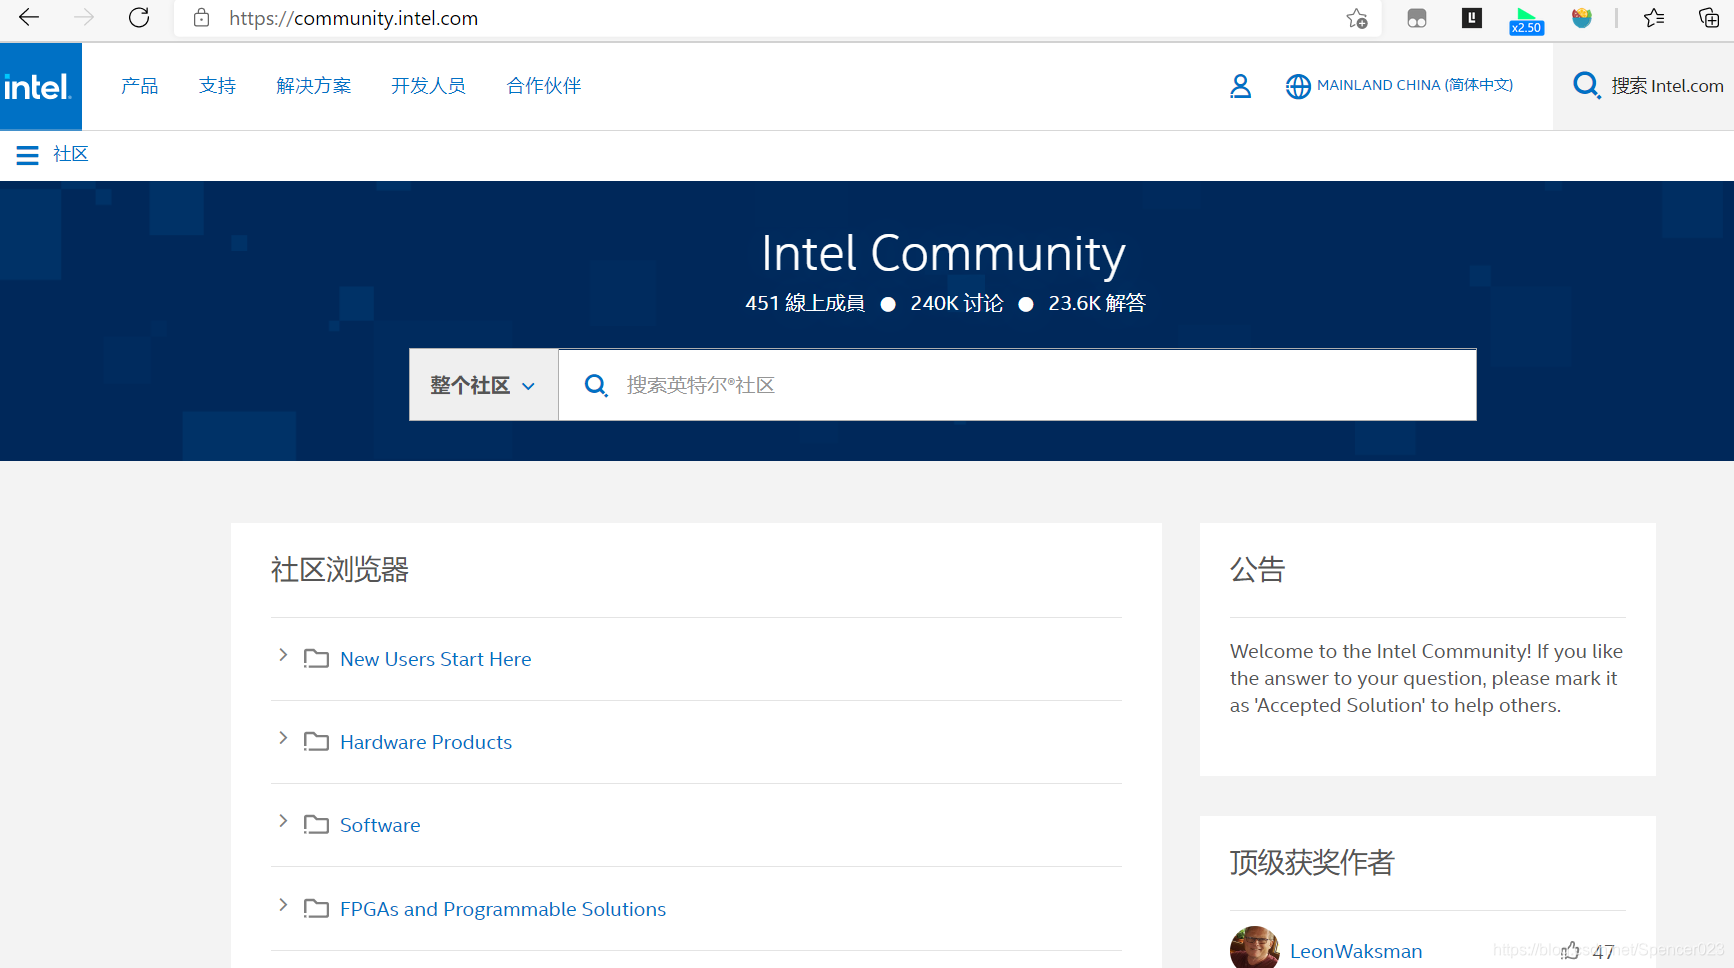Click the 23.6K 解答 statistic
Image resolution: width=1734 pixels, height=968 pixels.
coord(1097,303)
